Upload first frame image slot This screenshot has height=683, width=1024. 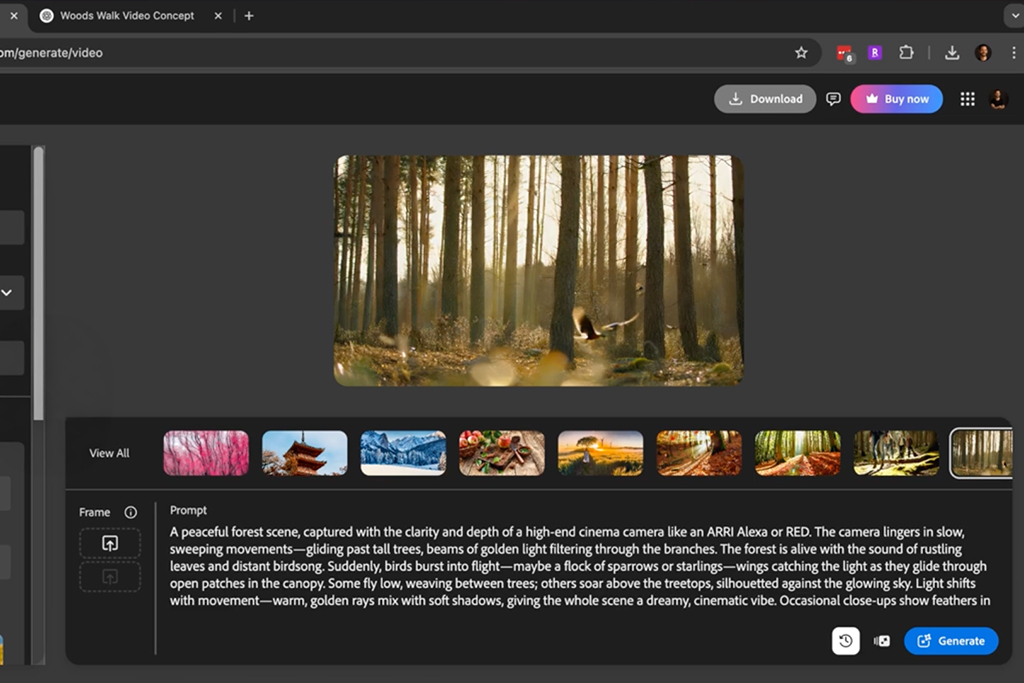pyautogui.click(x=110, y=543)
